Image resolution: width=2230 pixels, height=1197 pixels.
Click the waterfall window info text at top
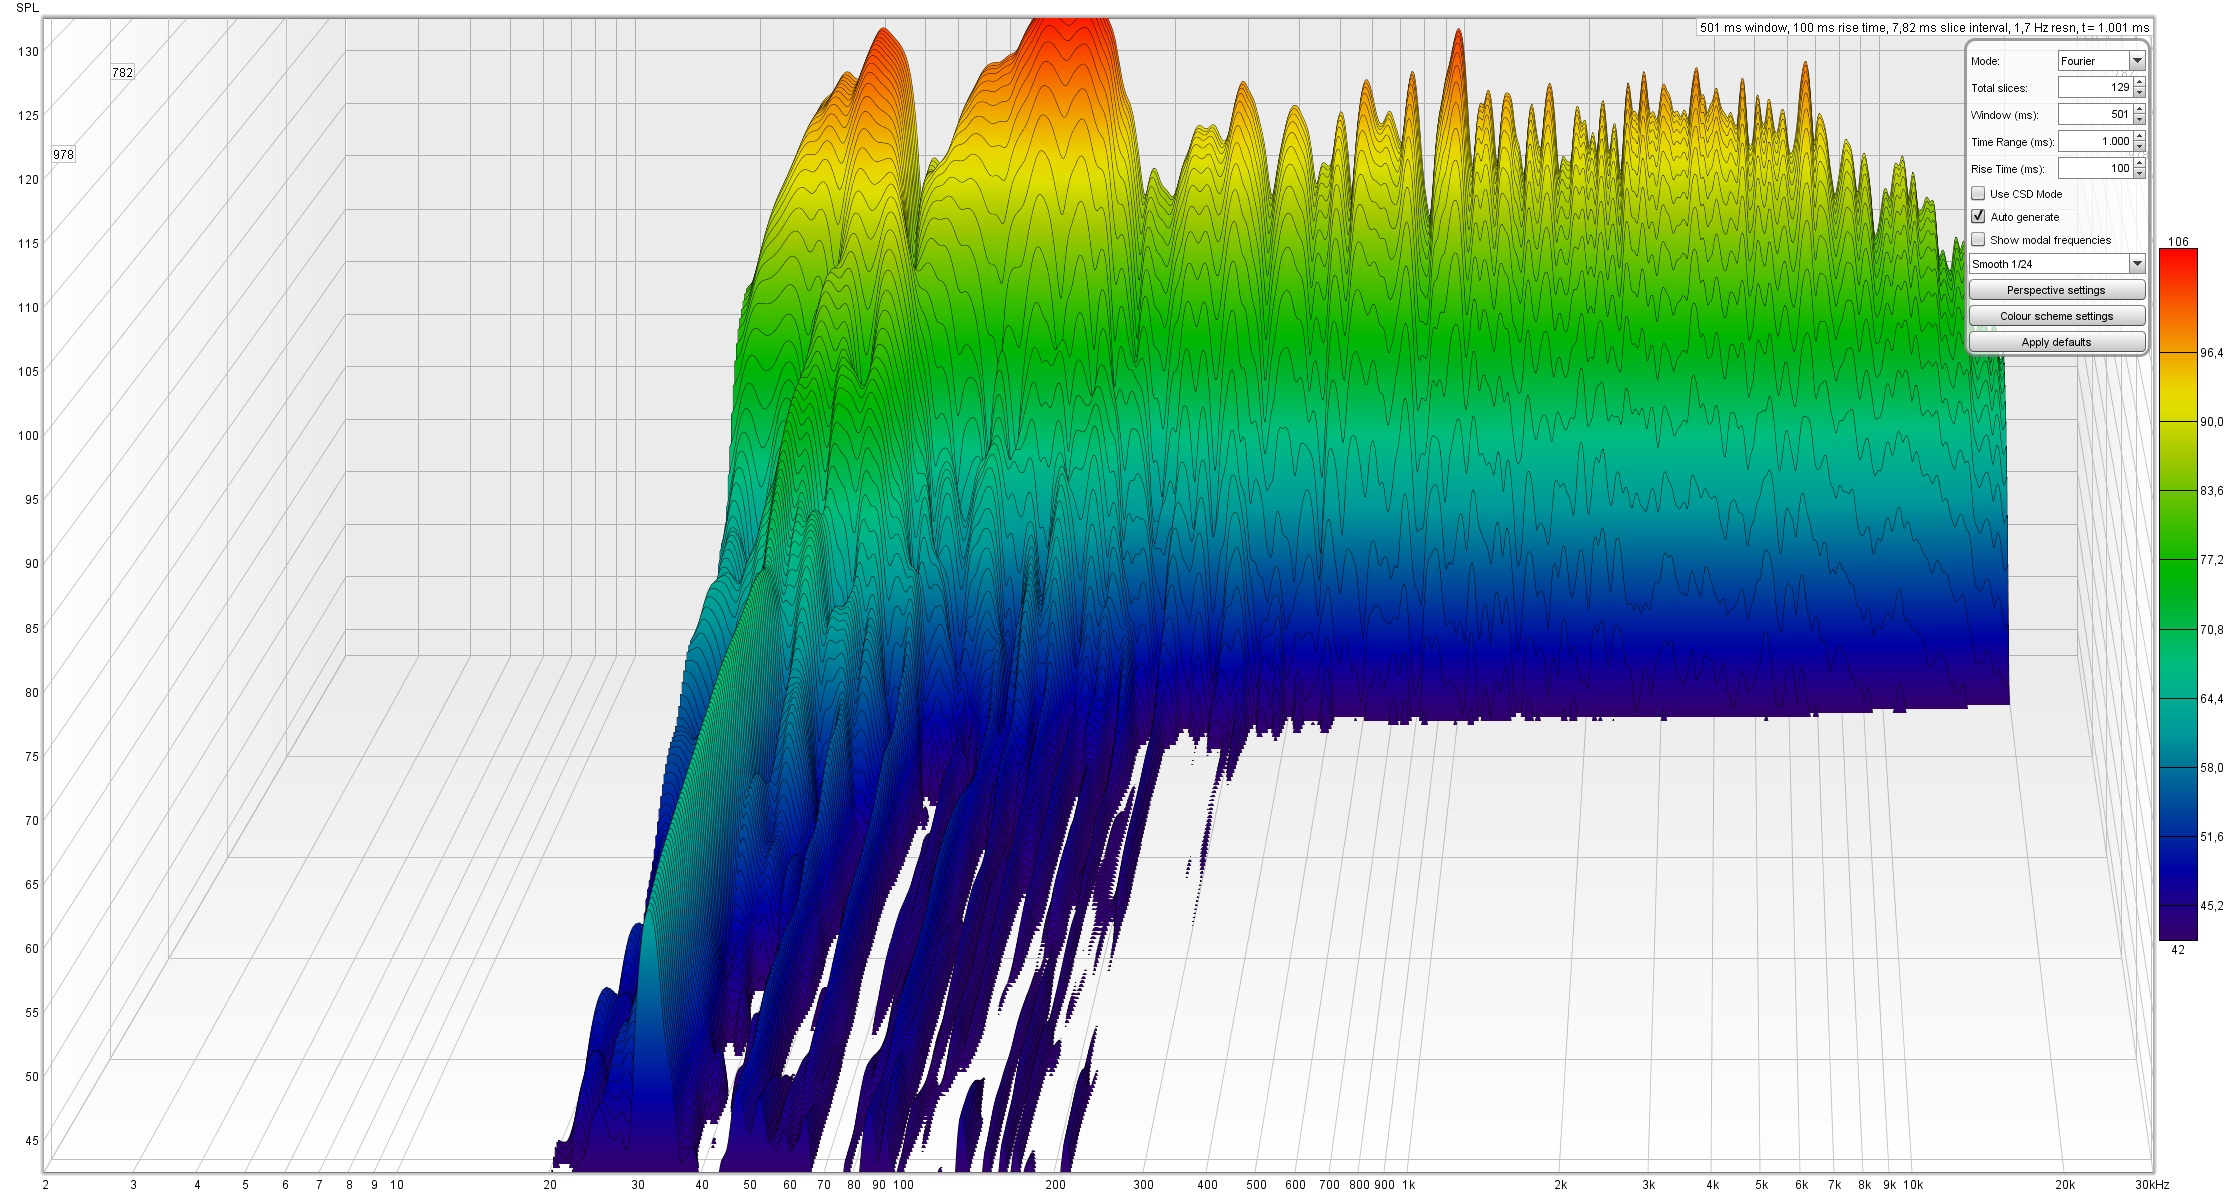click(1924, 28)
